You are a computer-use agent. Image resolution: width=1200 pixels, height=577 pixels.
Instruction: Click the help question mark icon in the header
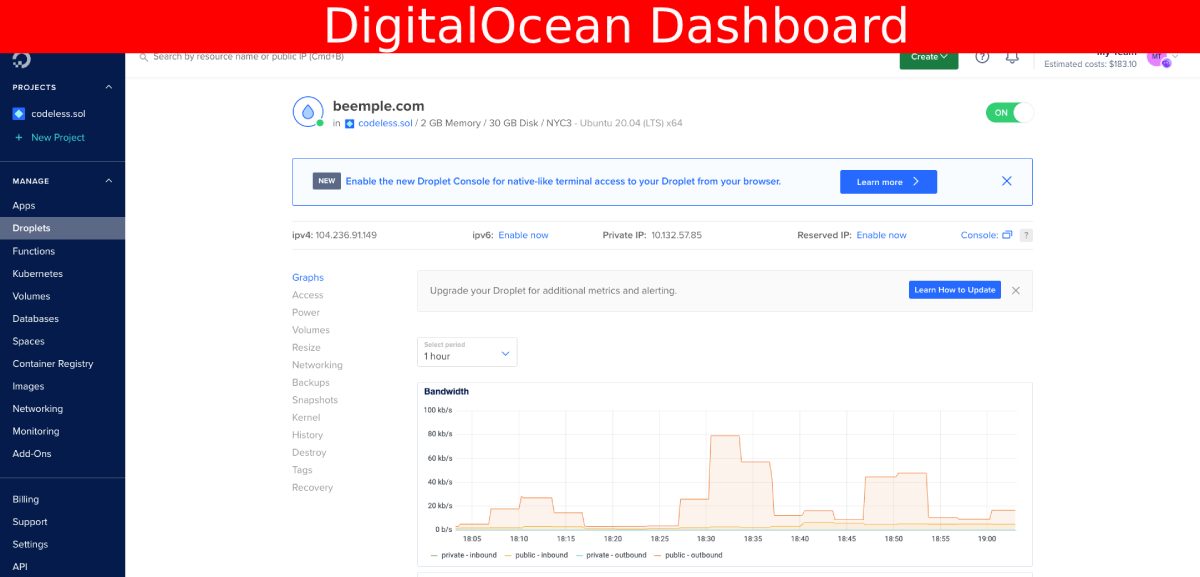(981, 57)
